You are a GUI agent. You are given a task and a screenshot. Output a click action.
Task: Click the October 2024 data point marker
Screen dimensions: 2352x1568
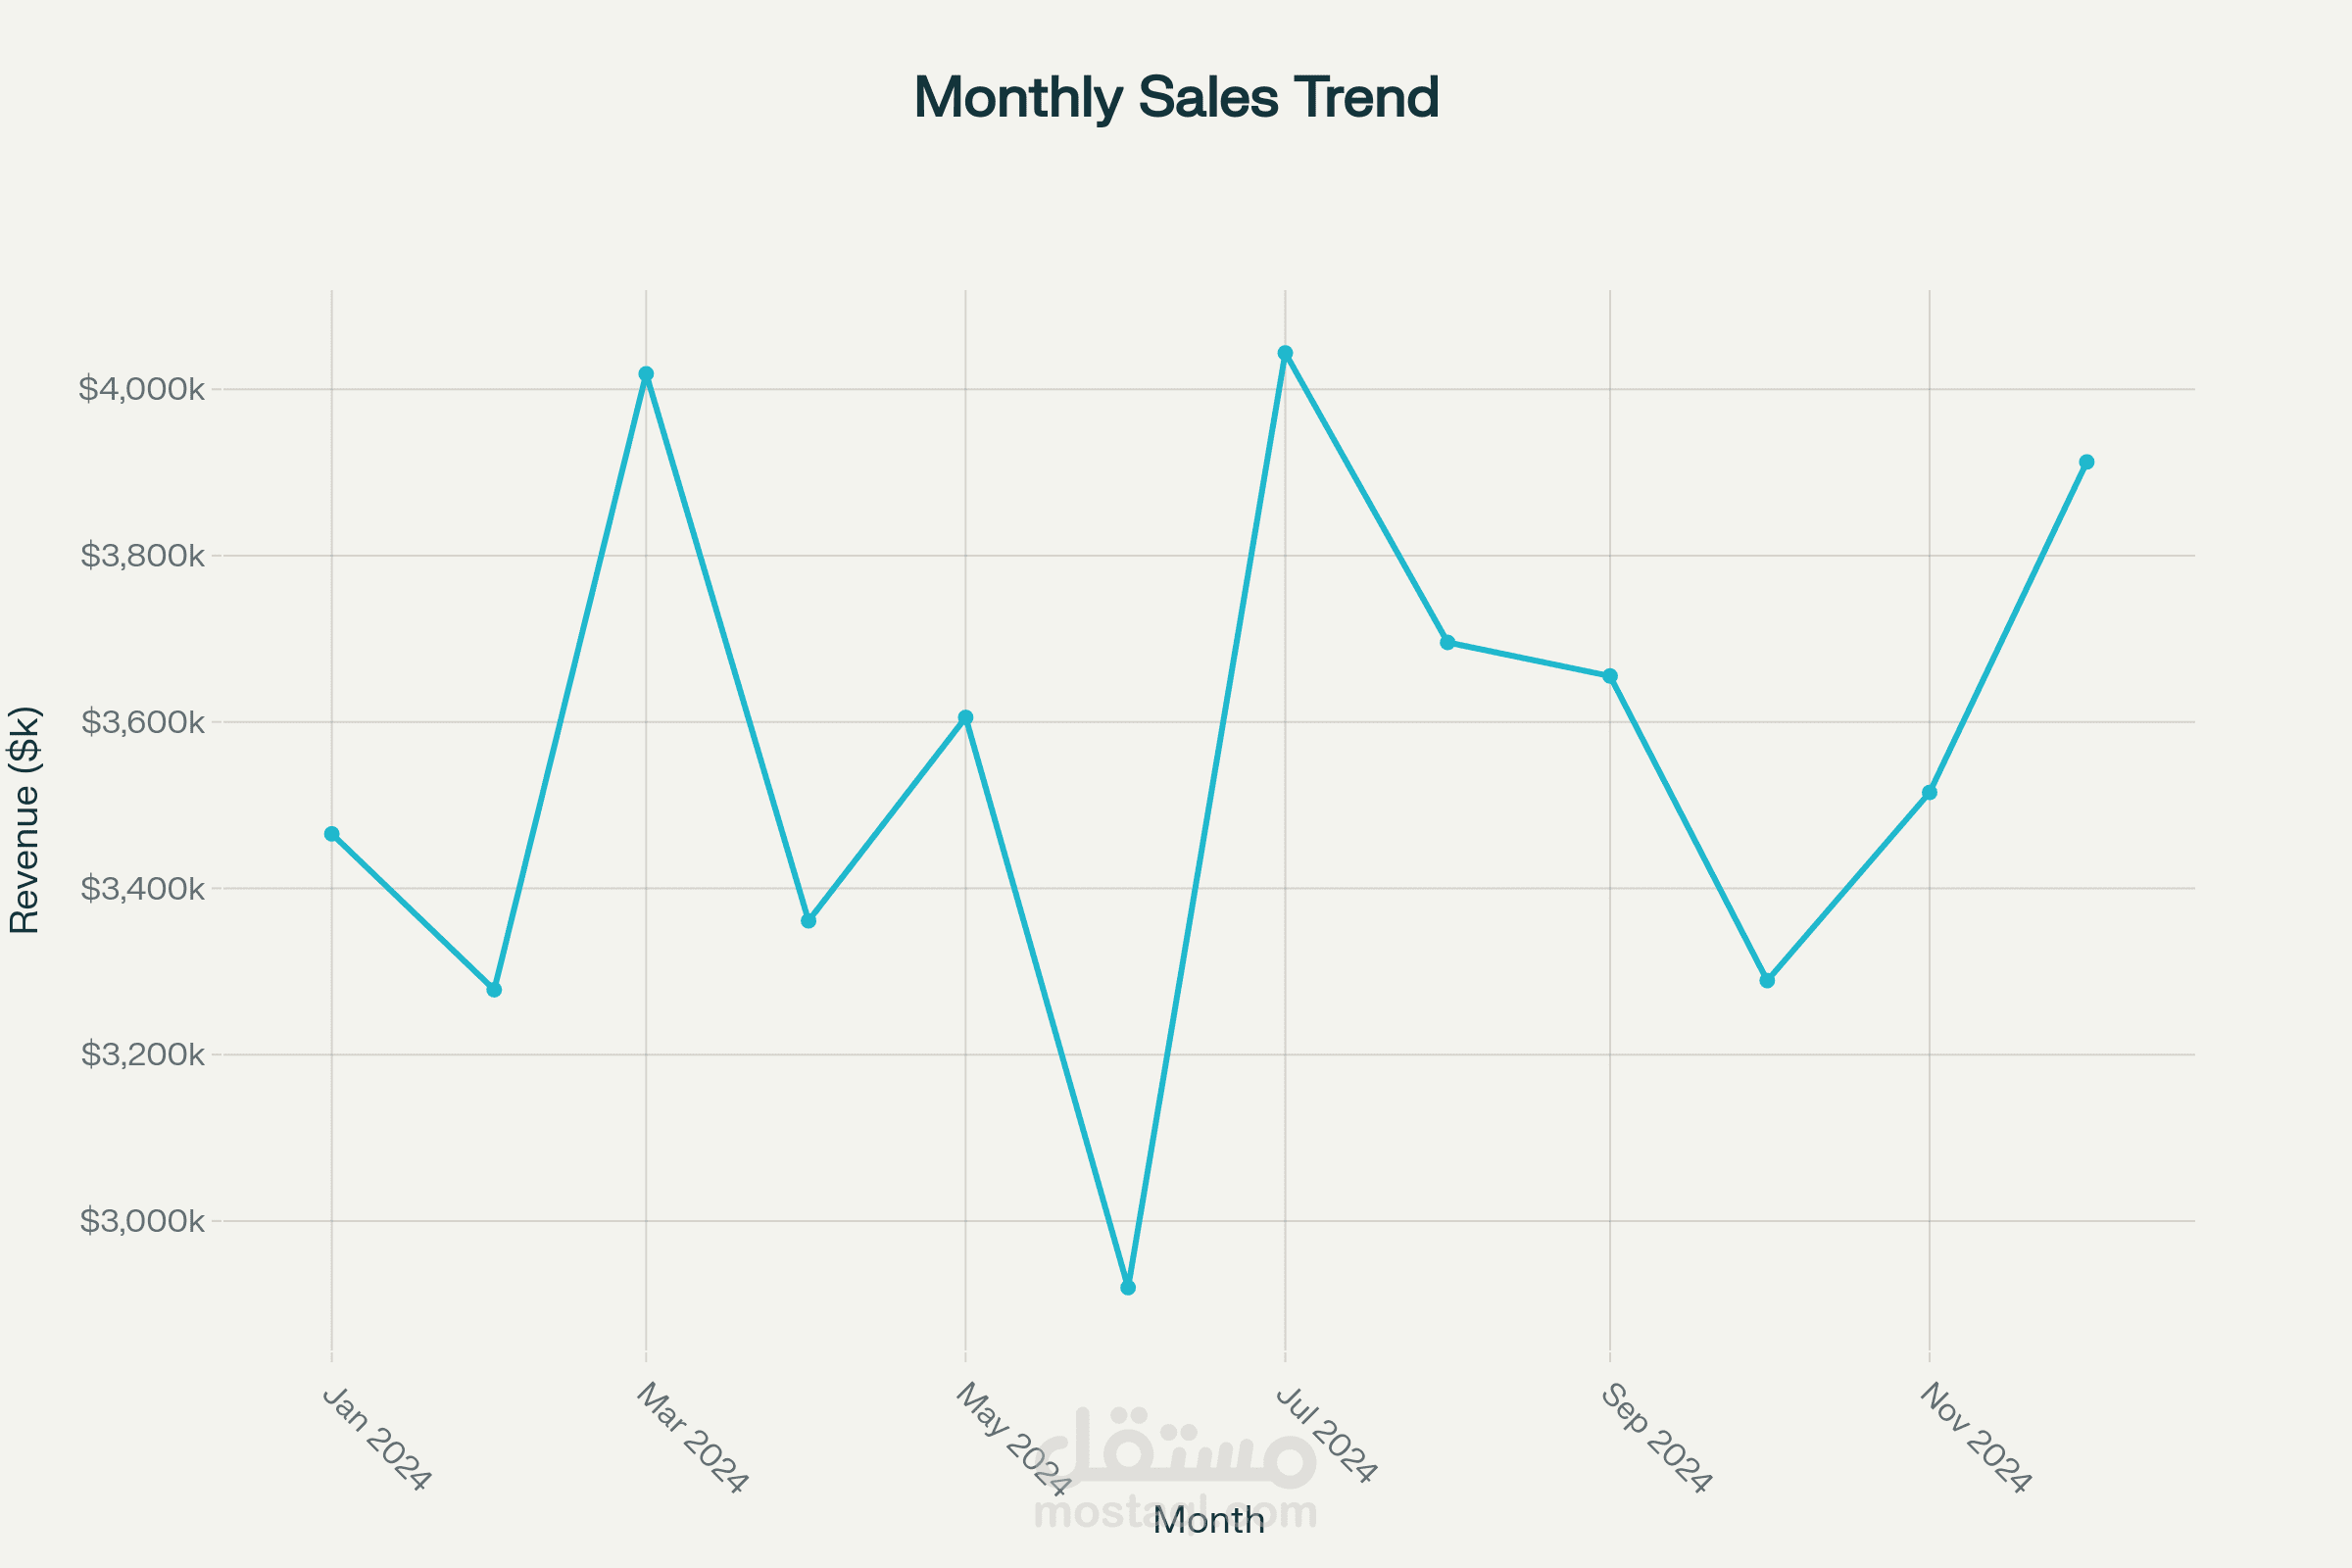pyautogui.click(x=1768, y=981)
